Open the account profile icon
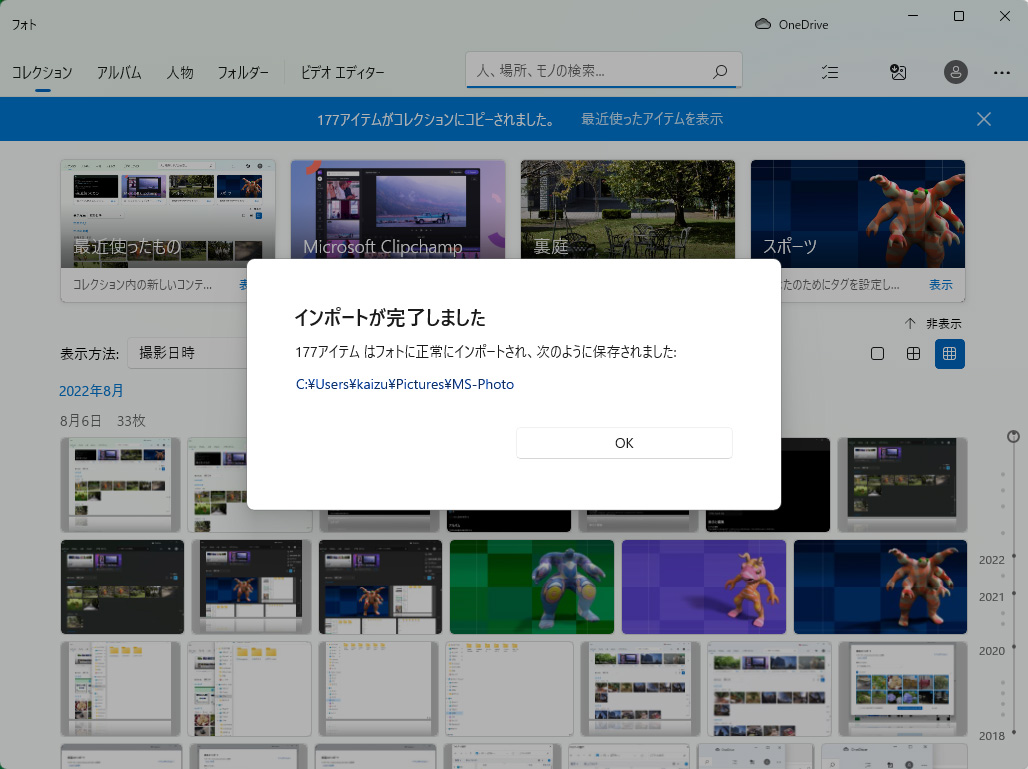Image resolution: width=1028 pixels, height=769 pixels. pos(956,72)
